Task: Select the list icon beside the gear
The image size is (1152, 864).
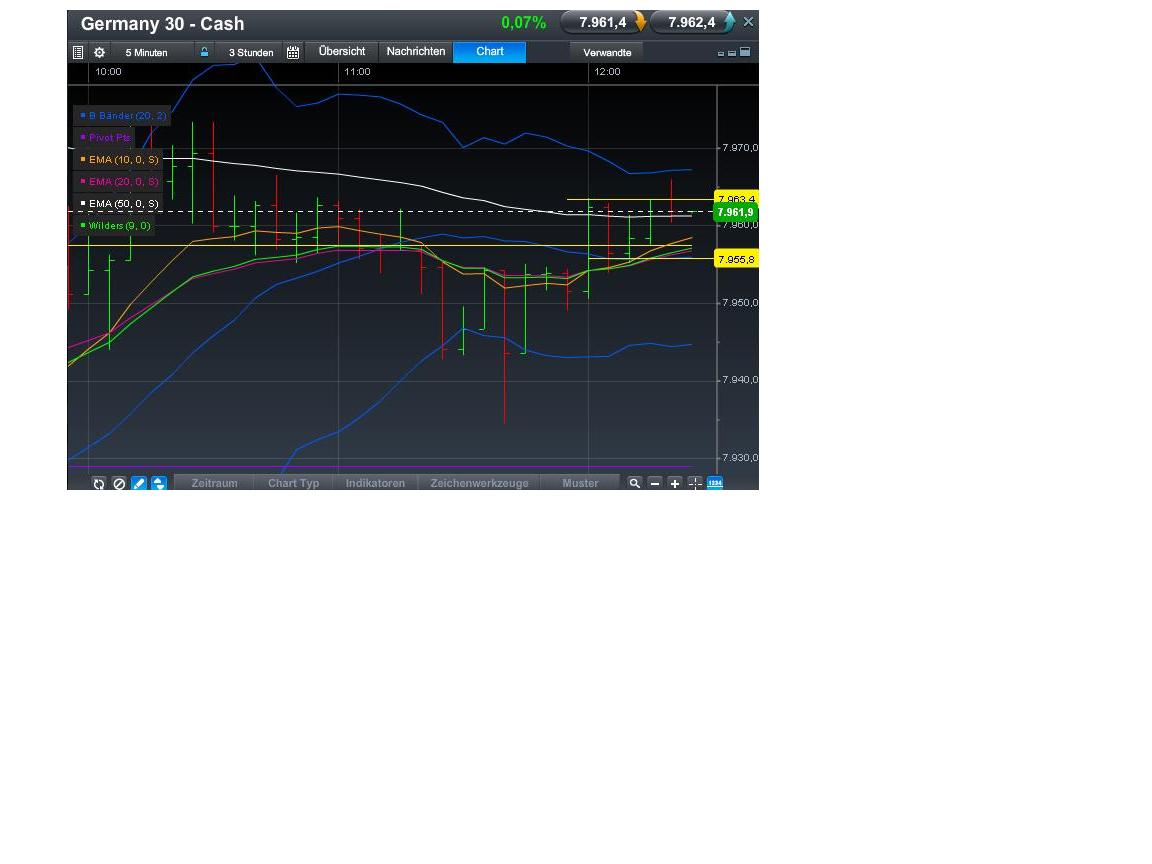Action: click(78, 52)
